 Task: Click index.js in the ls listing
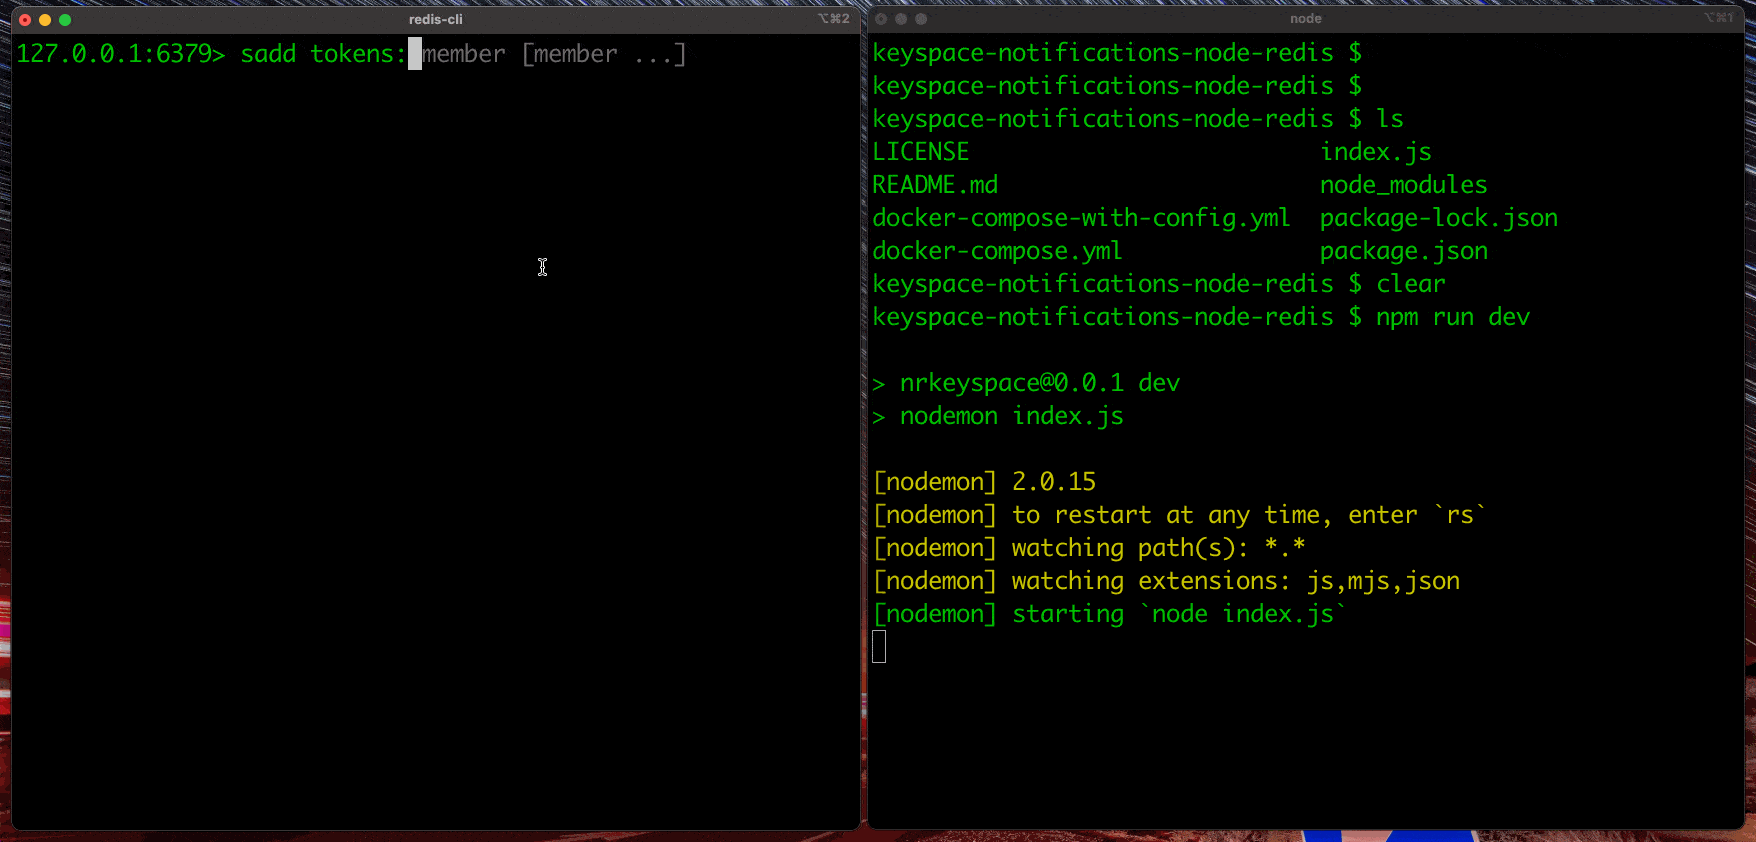tap(1376, 152)
